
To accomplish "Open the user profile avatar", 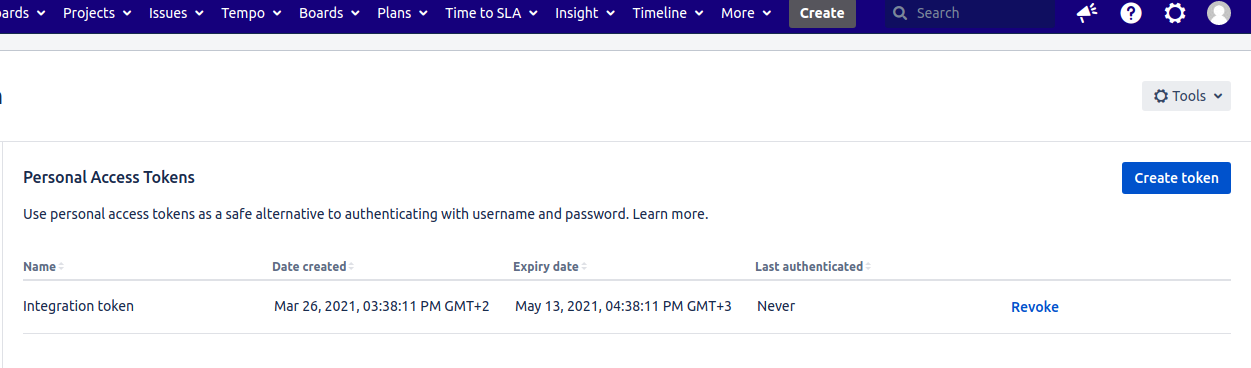I will coord(1219,13).
